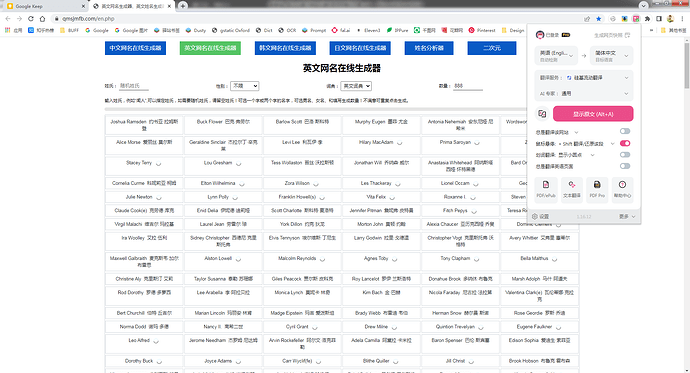
Task: Toggle the browser side panel icon
Action: point(659,19)
